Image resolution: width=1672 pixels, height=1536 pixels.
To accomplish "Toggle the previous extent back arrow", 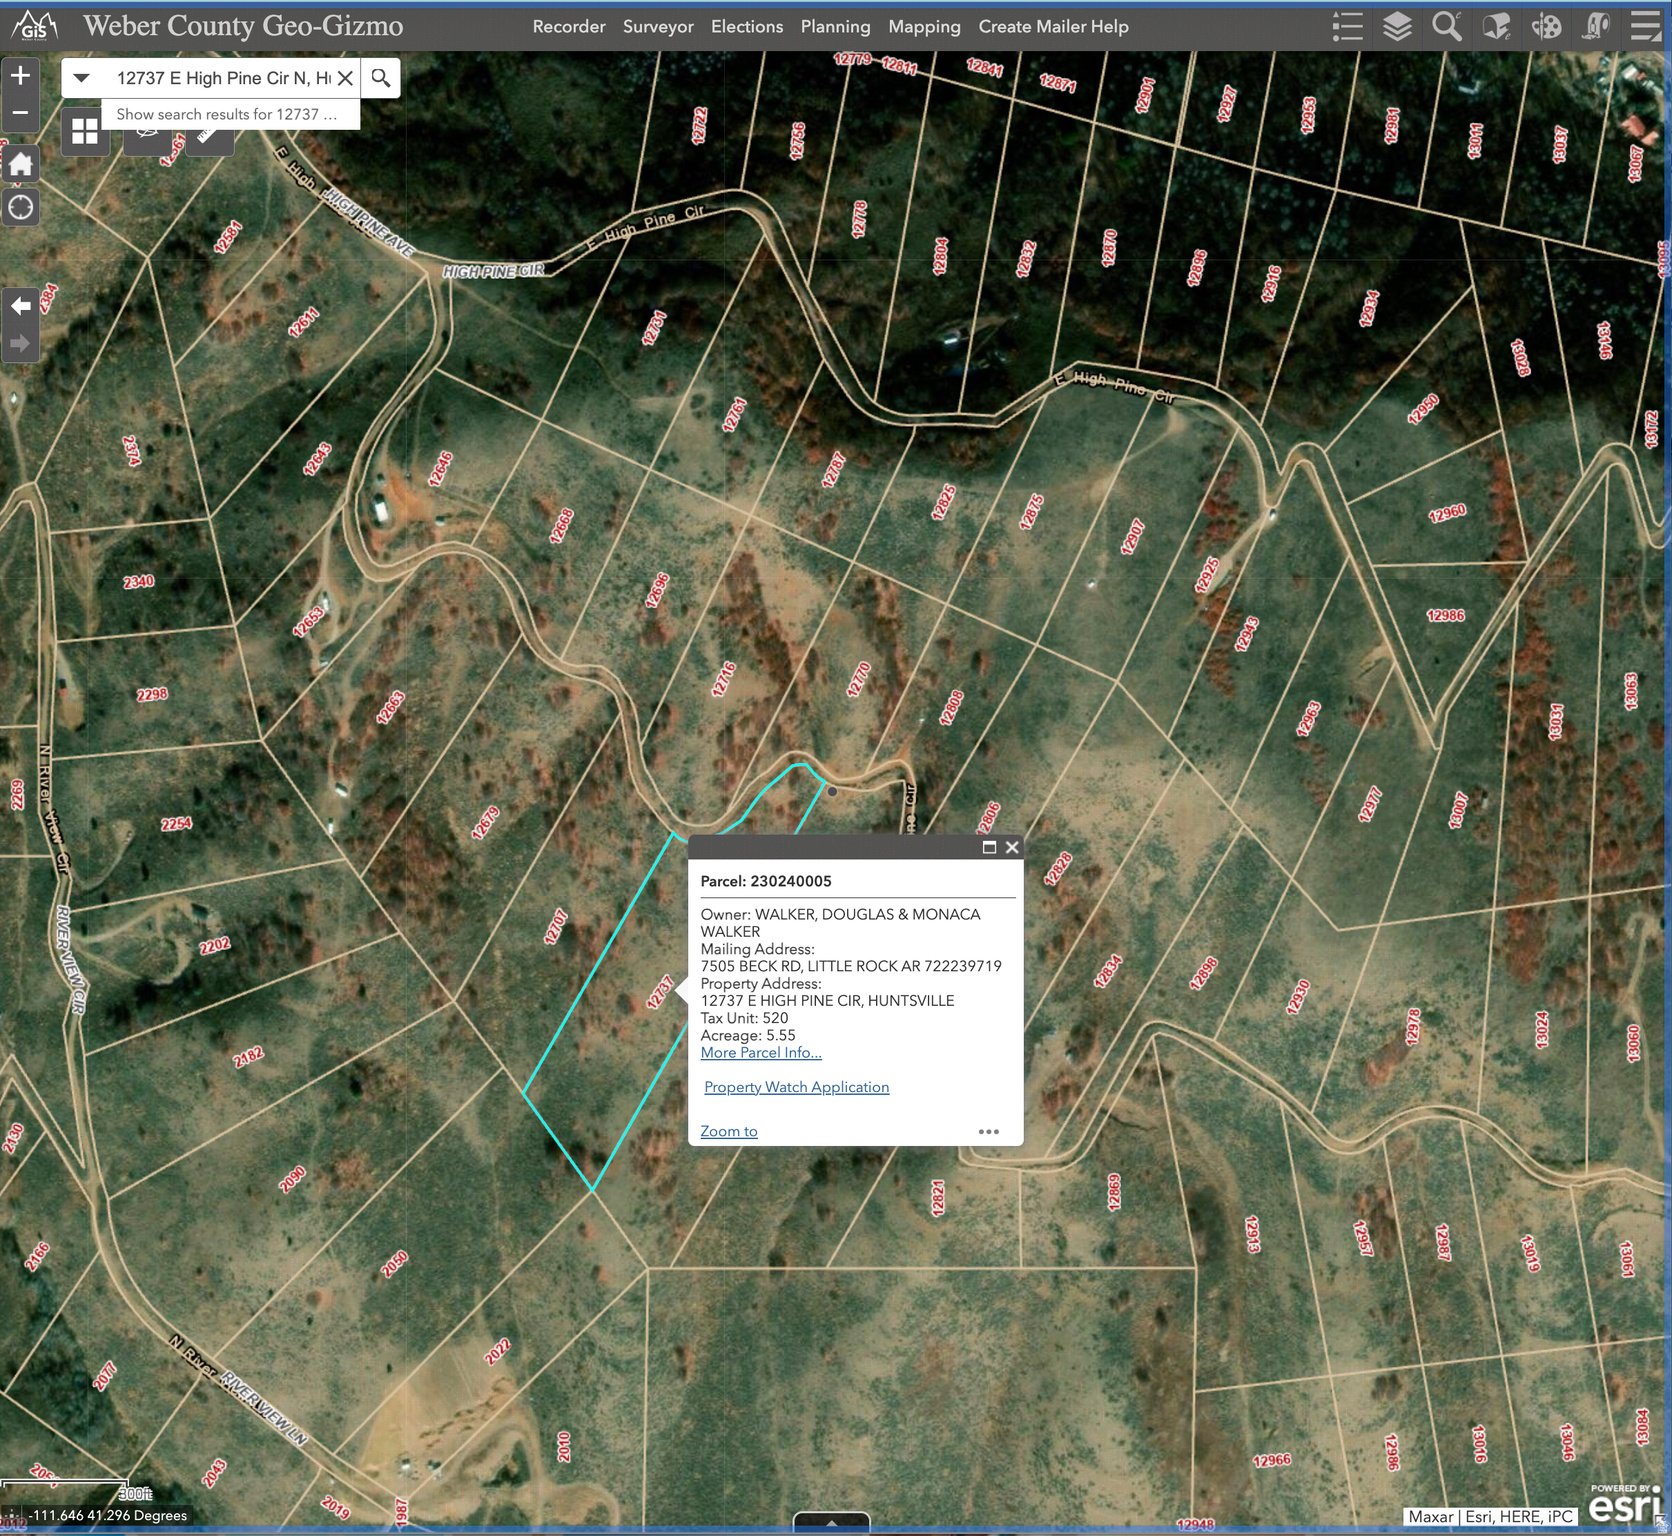I will (19, 306).
